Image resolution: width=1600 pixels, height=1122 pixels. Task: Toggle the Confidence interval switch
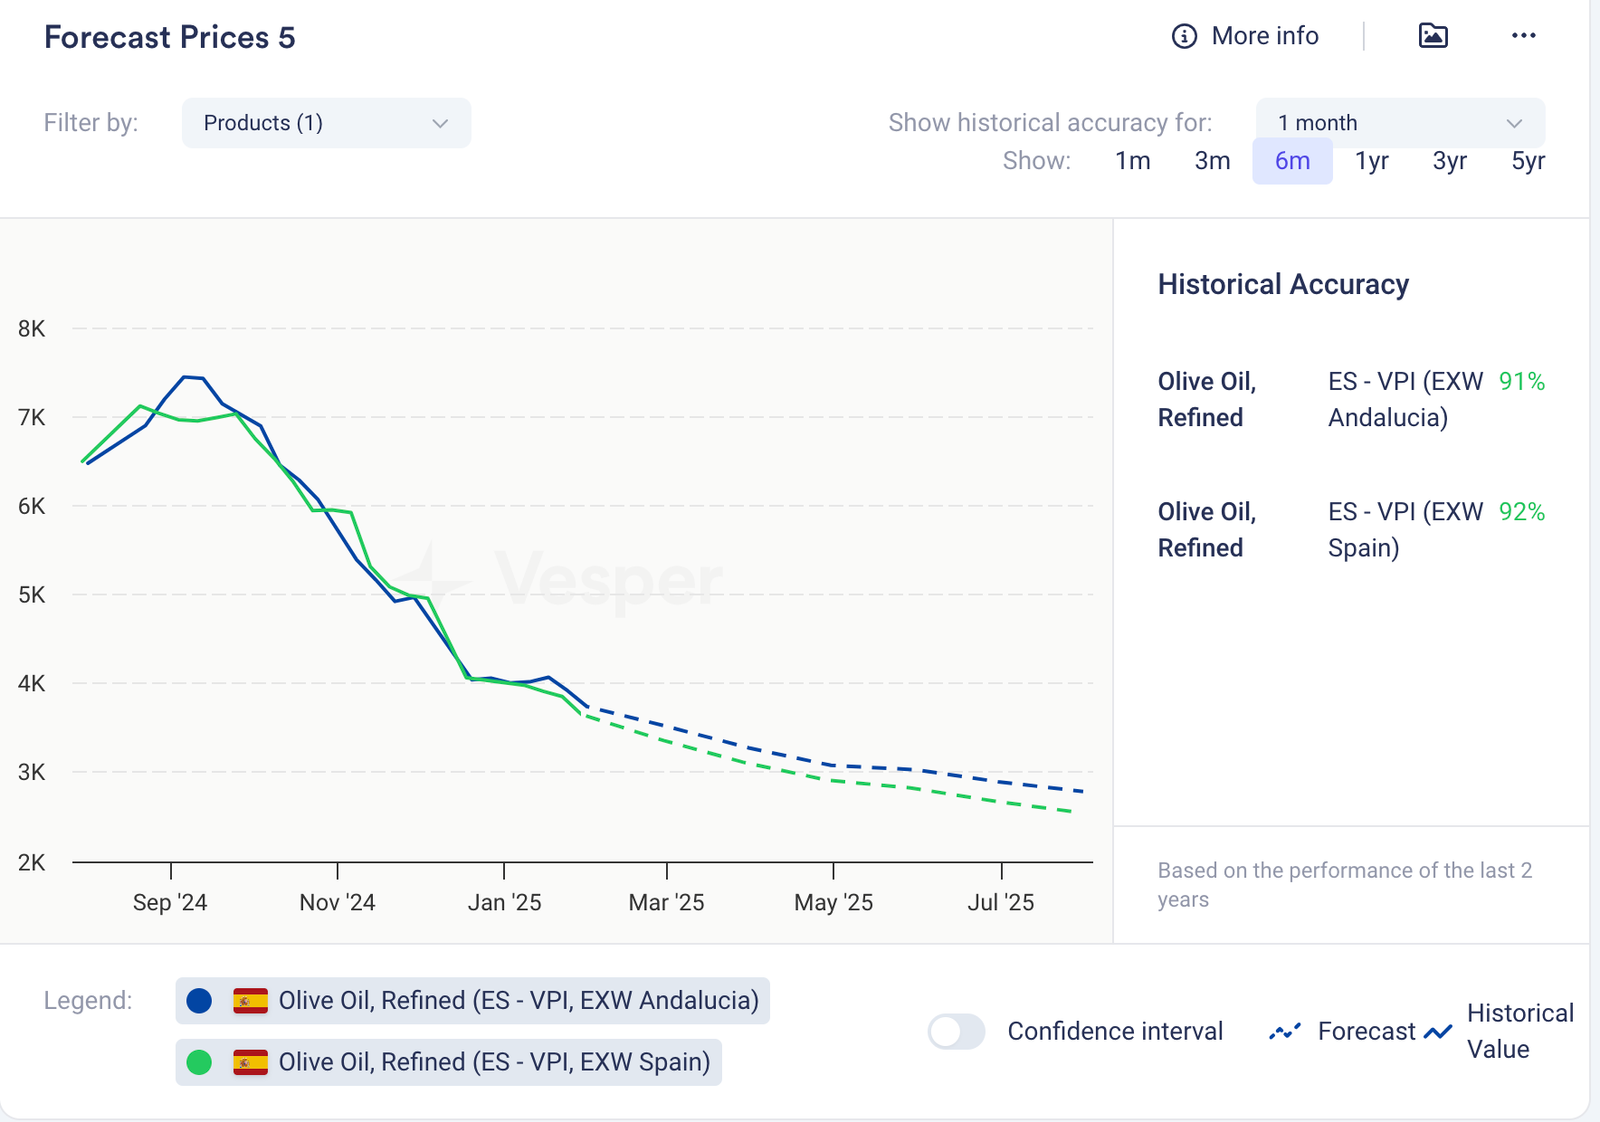click(x=956, y=1031)
